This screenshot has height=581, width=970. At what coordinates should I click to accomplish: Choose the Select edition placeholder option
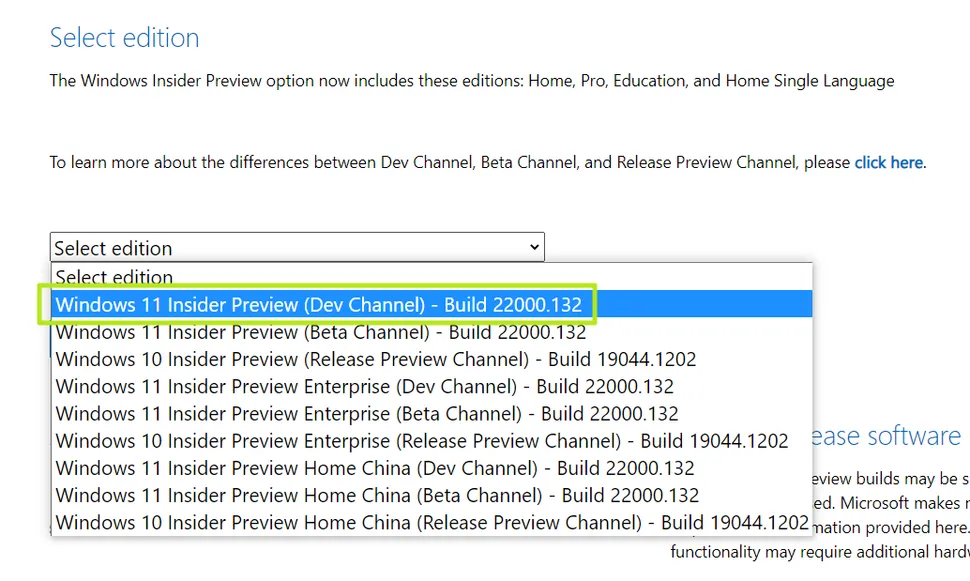[431, 277]
